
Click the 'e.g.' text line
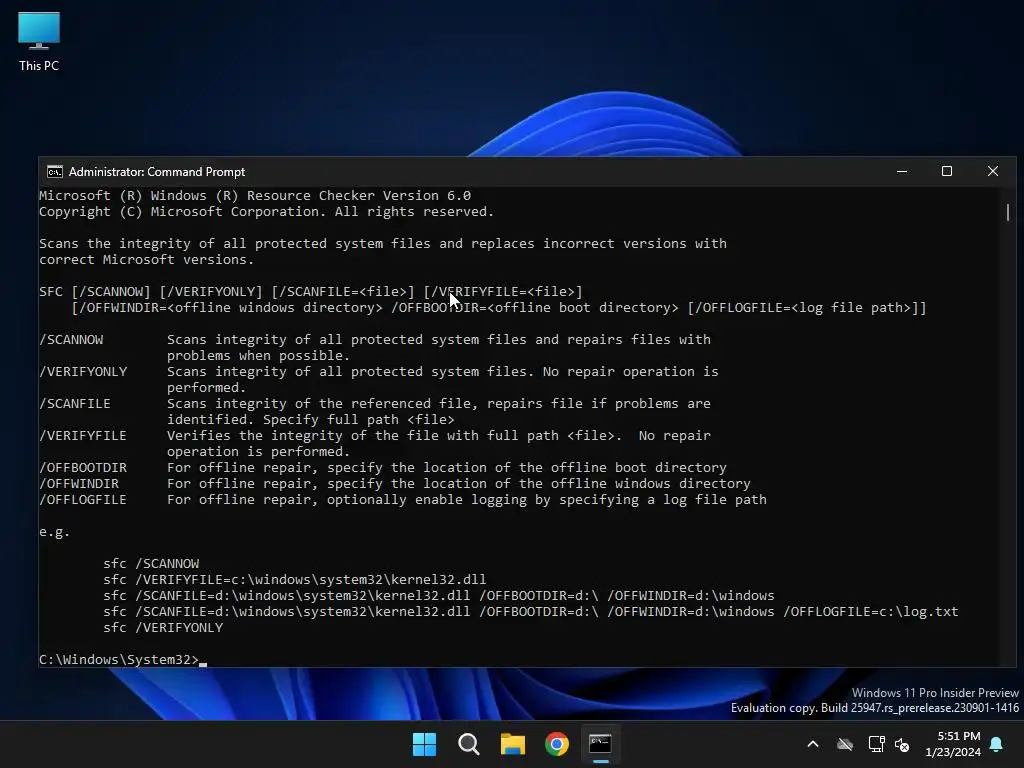click(x=54, y=532)
